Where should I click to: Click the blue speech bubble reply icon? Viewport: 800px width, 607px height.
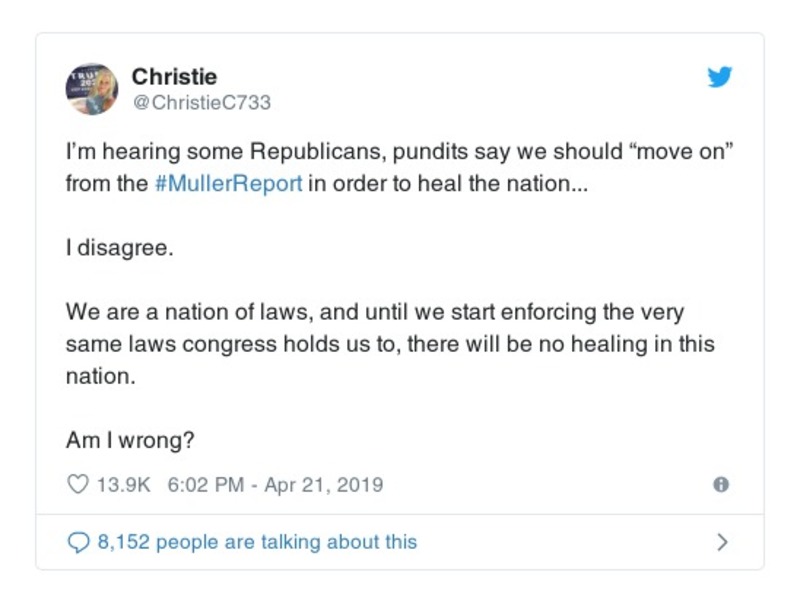click(78, 542)
